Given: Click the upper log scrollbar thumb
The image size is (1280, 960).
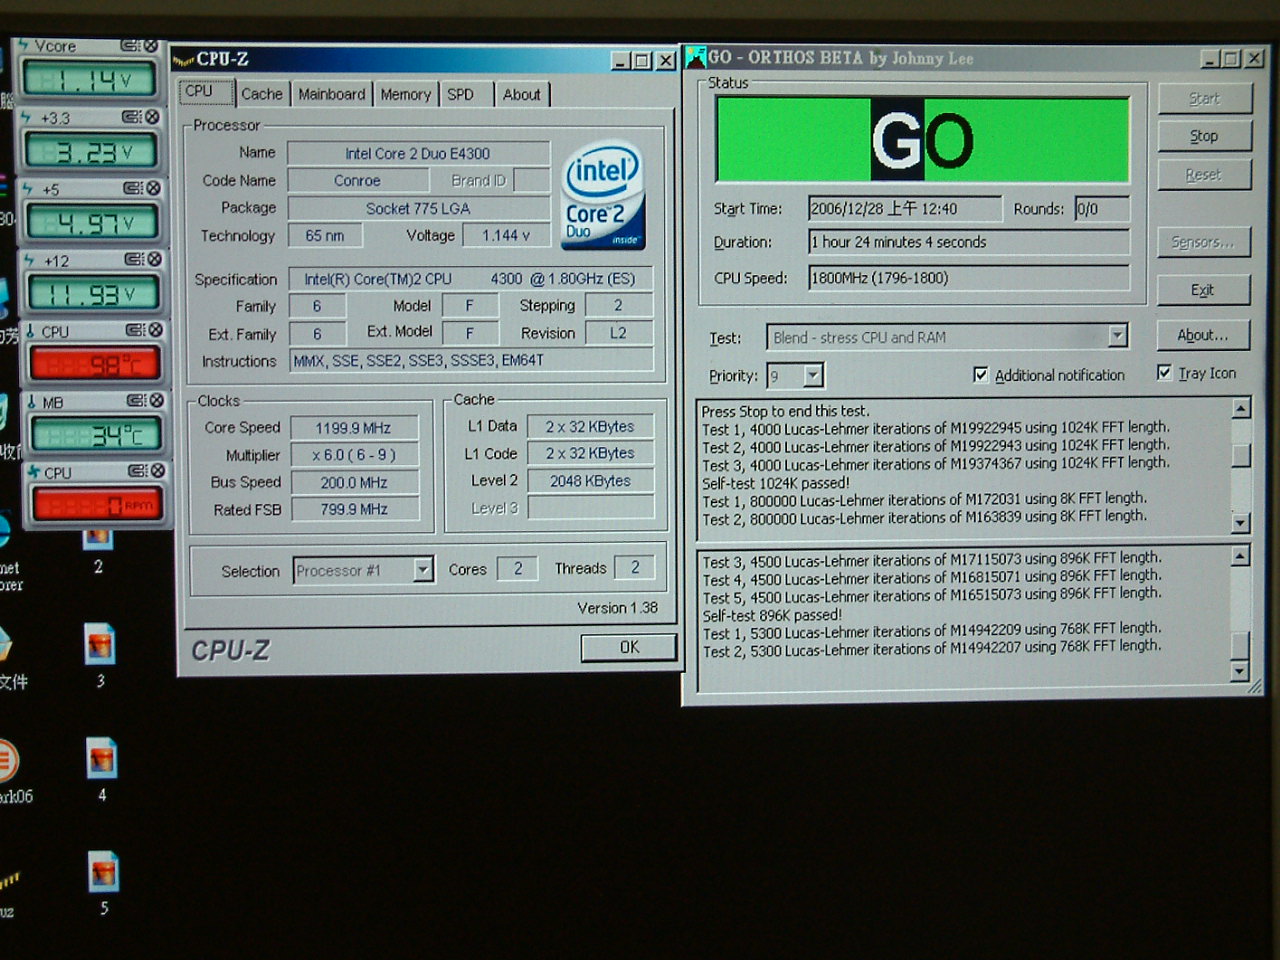Looking at the screenshot, I should (x=1241, y=456).
